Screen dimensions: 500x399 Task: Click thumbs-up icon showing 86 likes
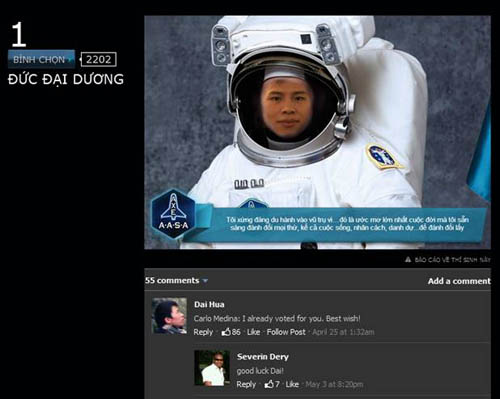click(226, 332)
